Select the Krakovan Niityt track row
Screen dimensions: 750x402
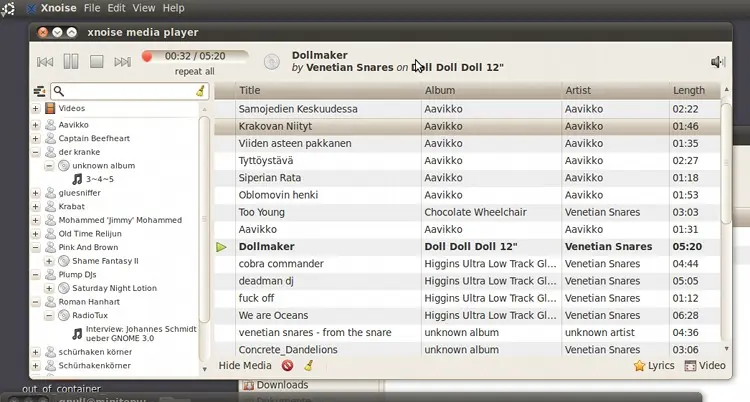coord(467,126)
